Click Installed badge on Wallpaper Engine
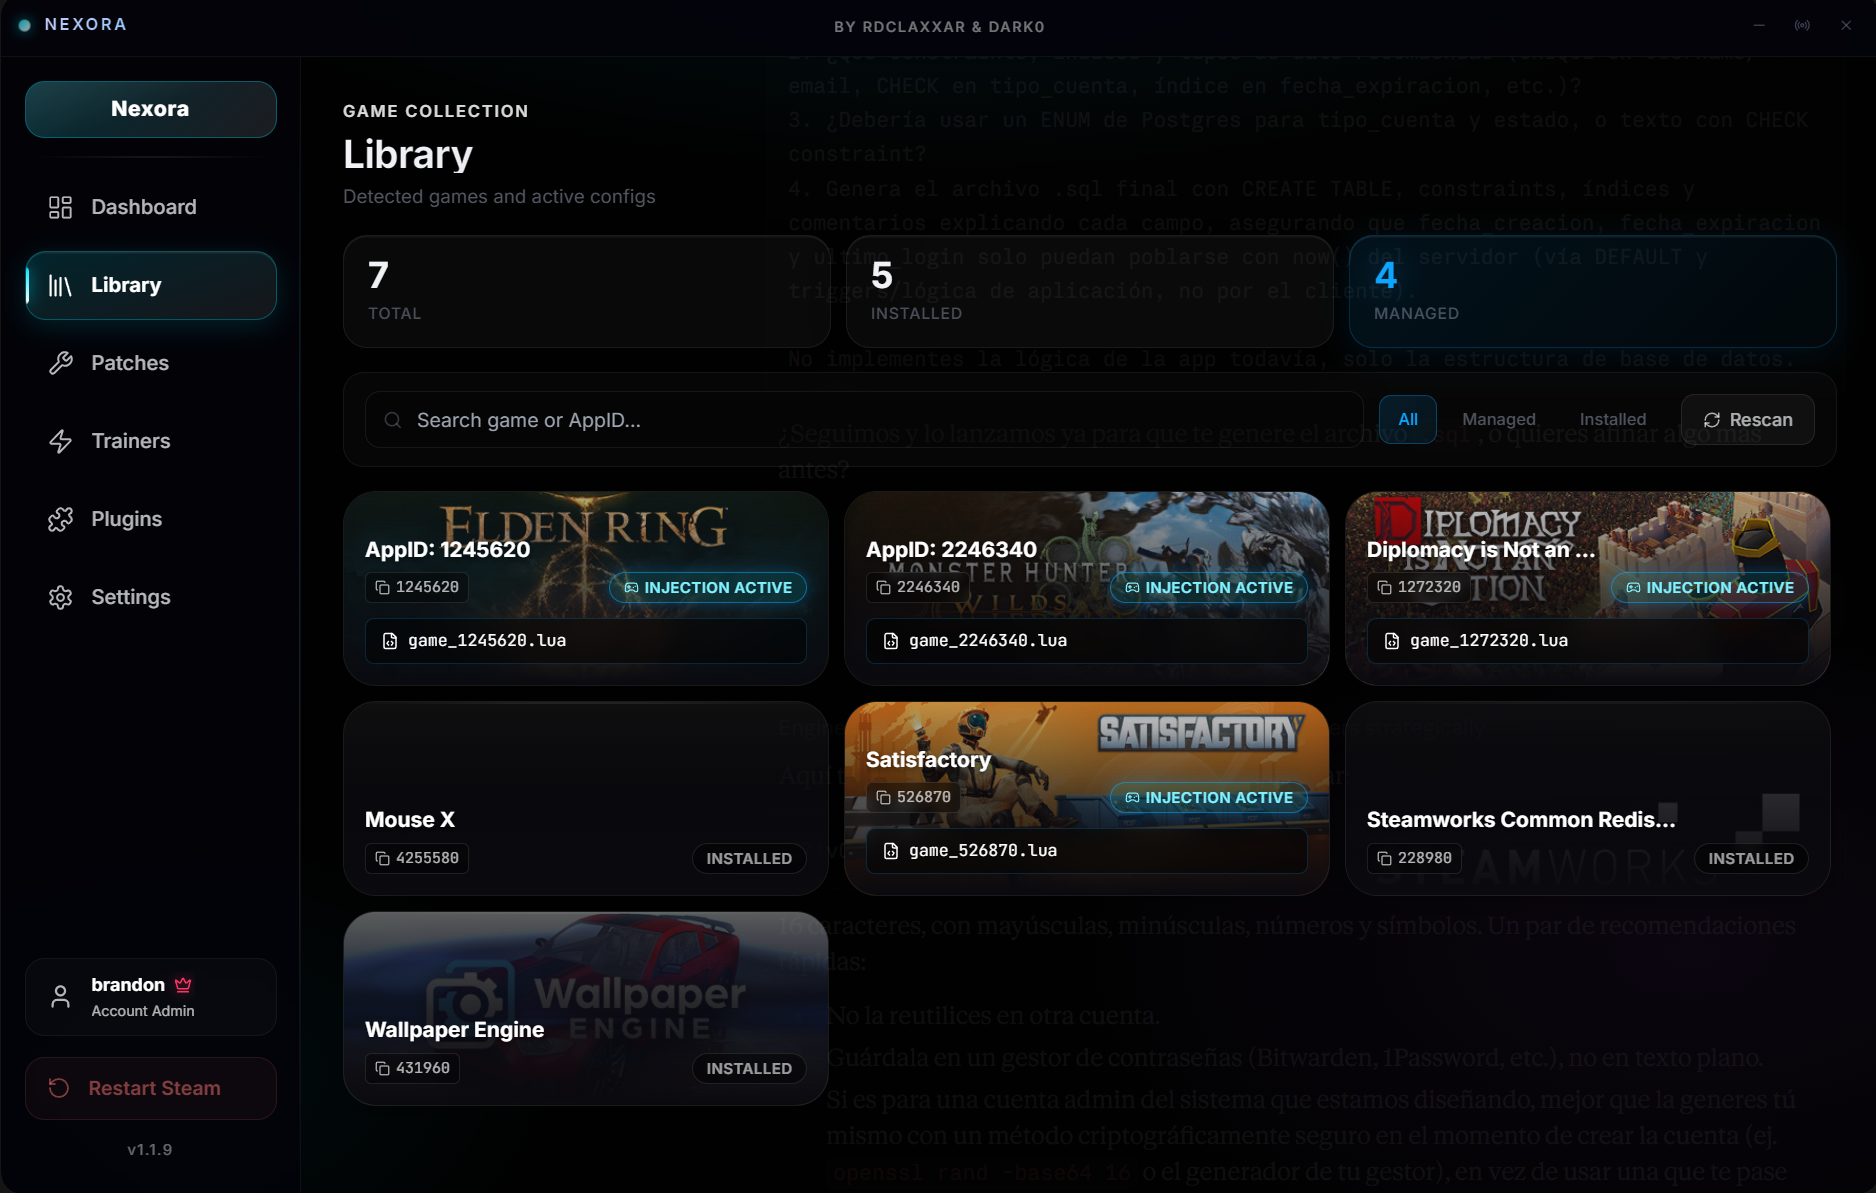Viewport: 1876px width, 1193px height. click(x=749, y=1068)
